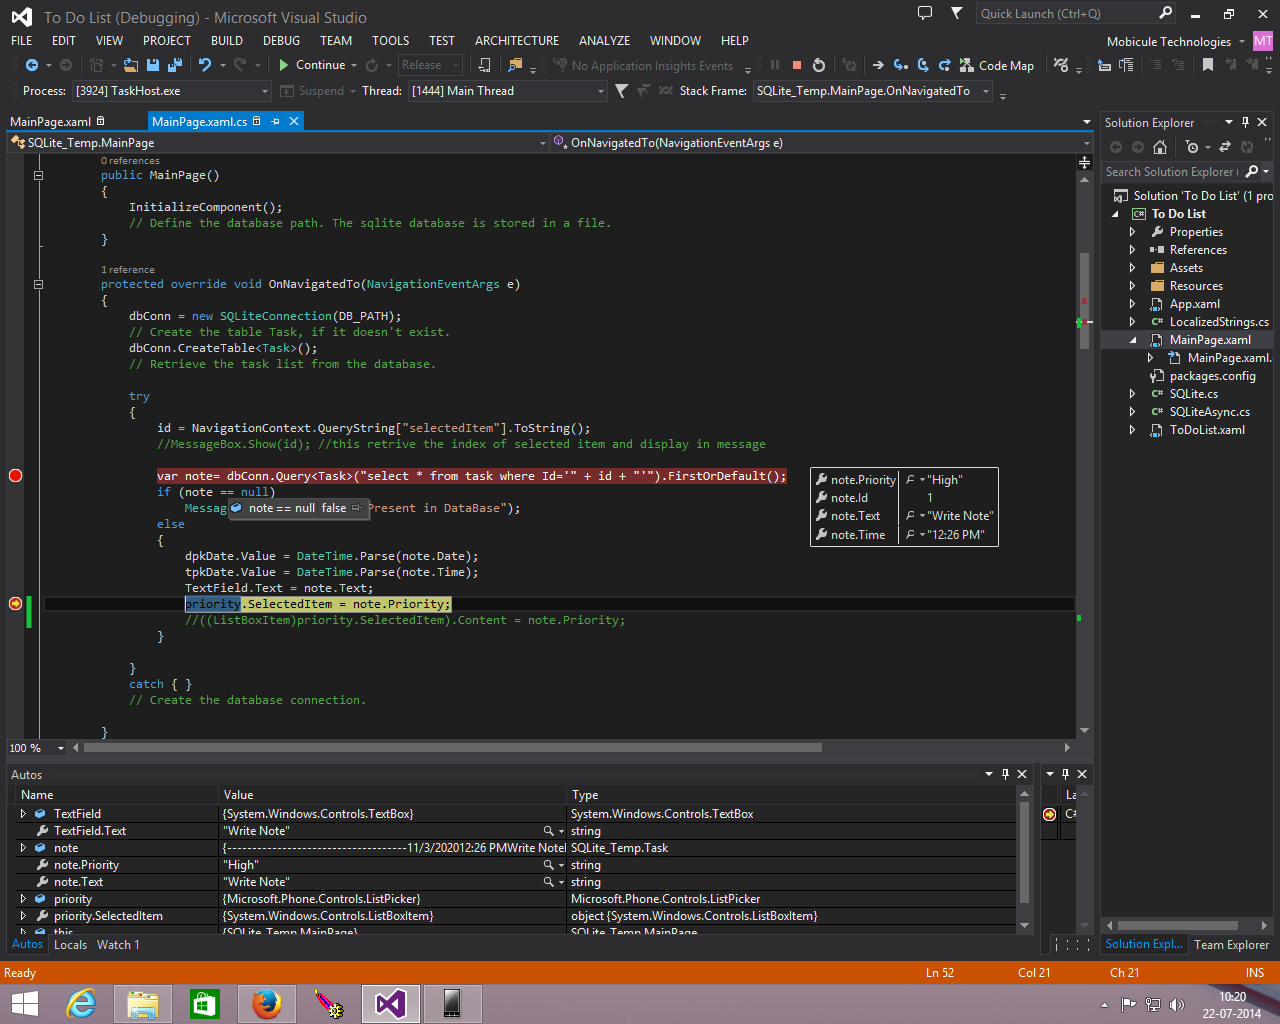Click the Open File folder icon

click(131, 65)
